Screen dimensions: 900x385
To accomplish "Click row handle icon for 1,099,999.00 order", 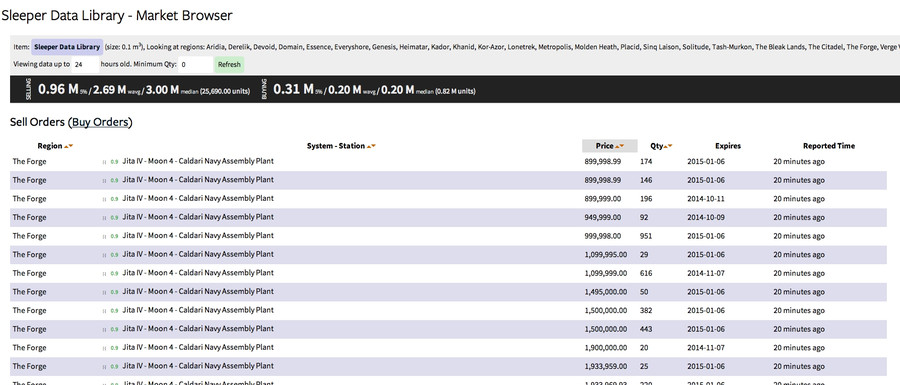I will click(x=104, y=274).
